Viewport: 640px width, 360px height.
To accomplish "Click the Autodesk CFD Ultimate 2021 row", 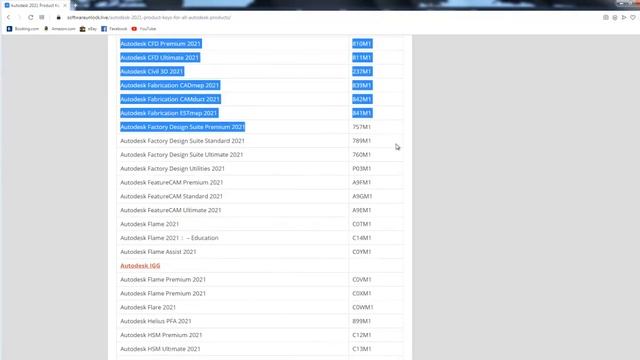I will tap(260, 58).
